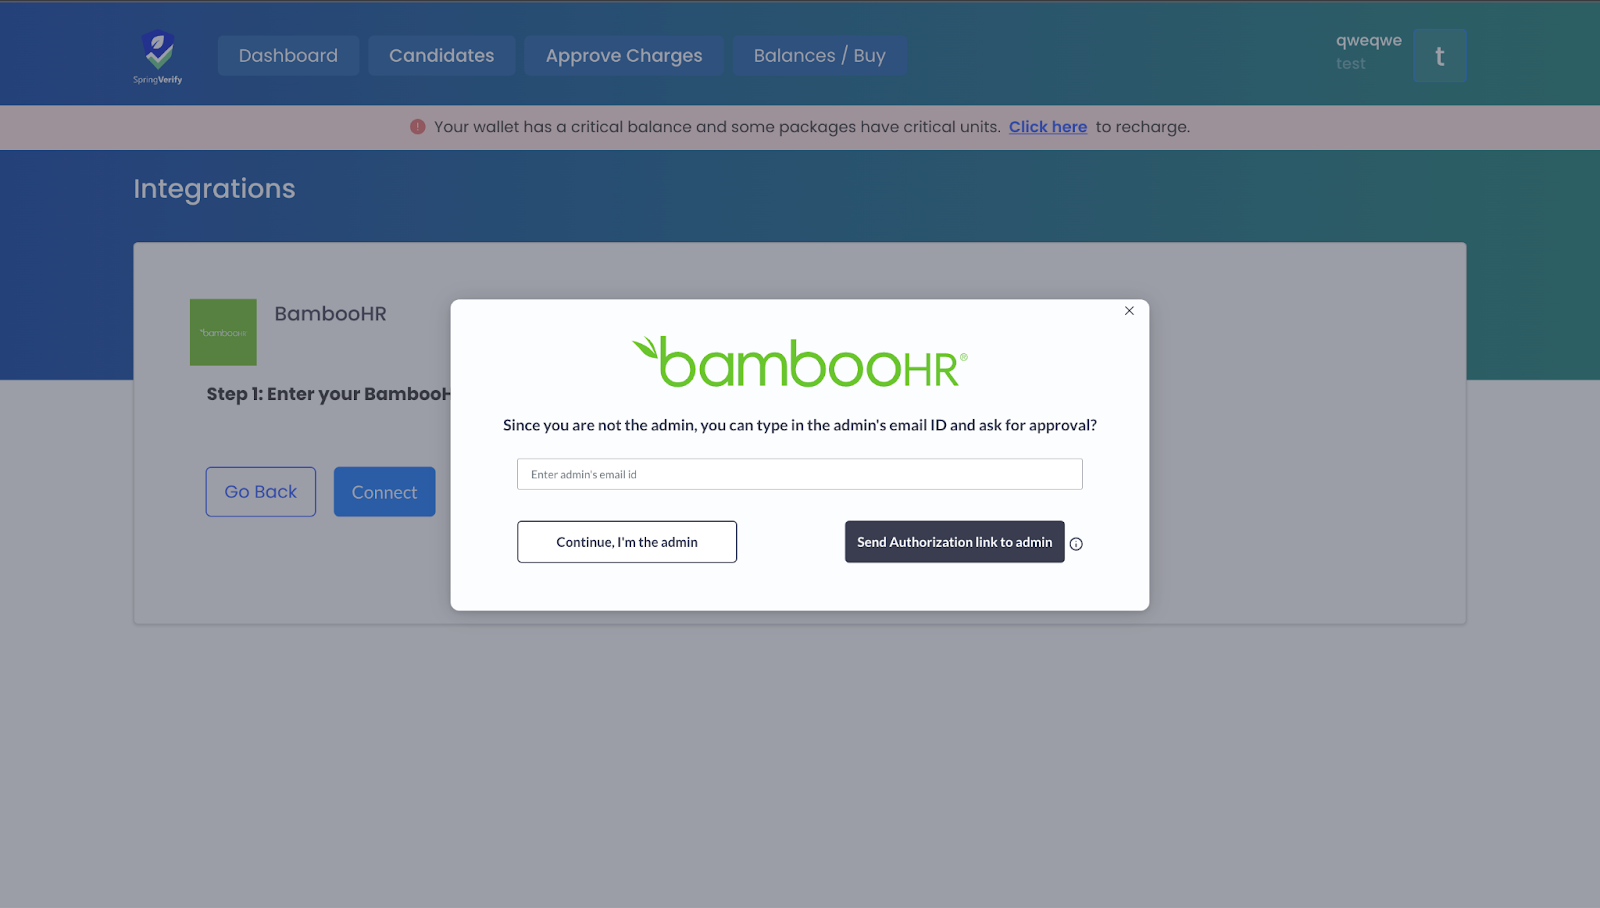1600x908 pixels.
Task: Send Authorization link to admin
Action: pyautogui.click(x=955, y=542)
